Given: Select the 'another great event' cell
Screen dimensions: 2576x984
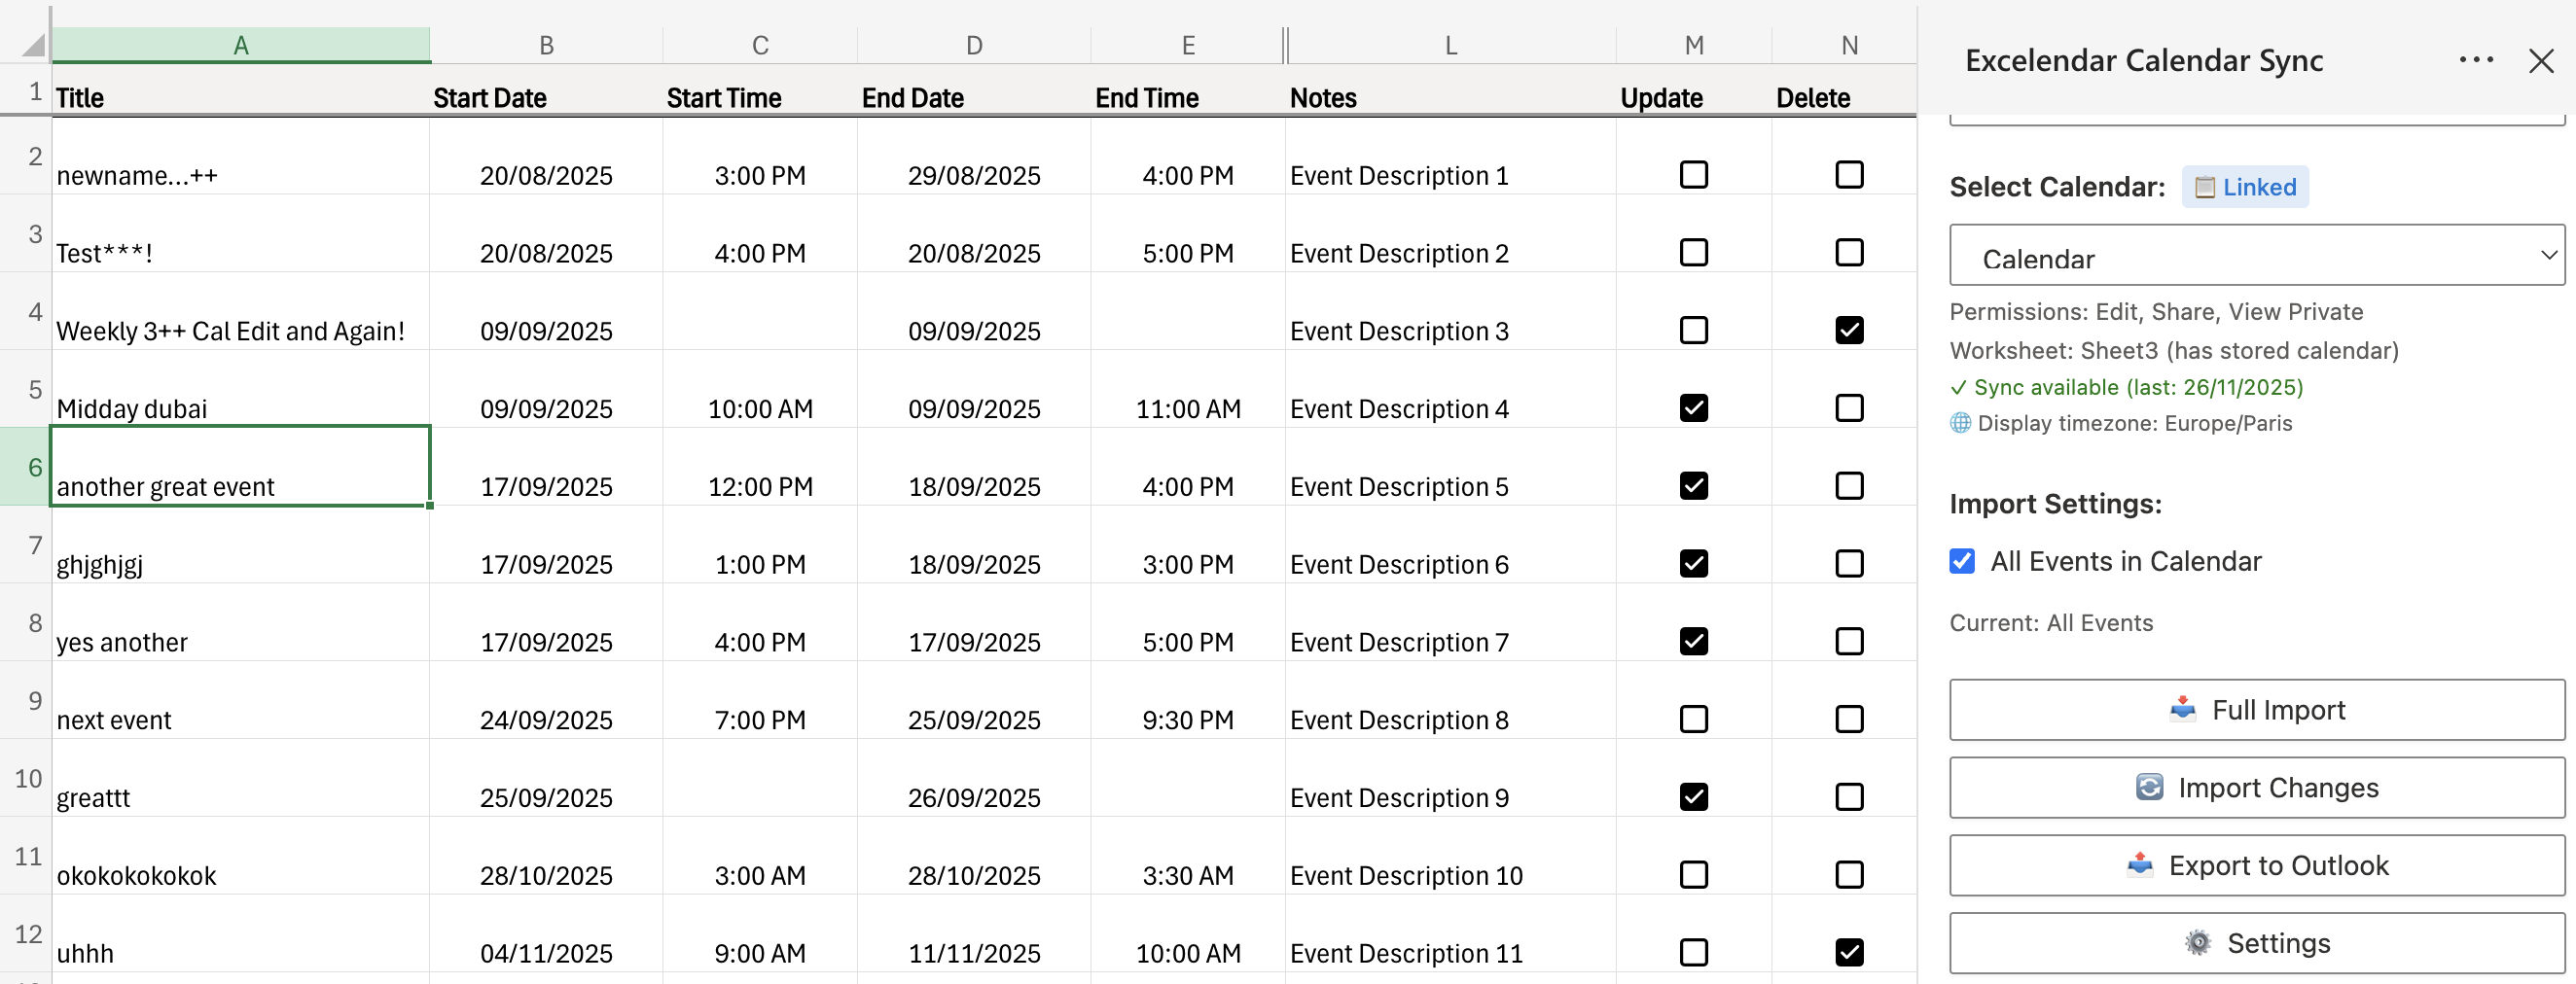Looking at the screenshot, I should click(241, 468).
